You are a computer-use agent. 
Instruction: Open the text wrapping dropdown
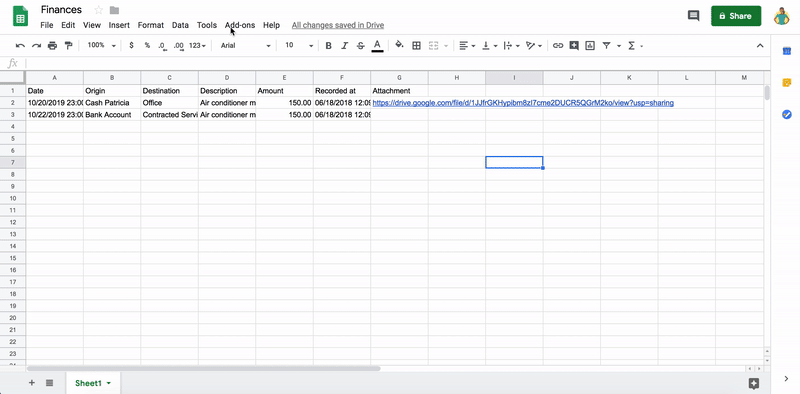click(x=511, y=45)
